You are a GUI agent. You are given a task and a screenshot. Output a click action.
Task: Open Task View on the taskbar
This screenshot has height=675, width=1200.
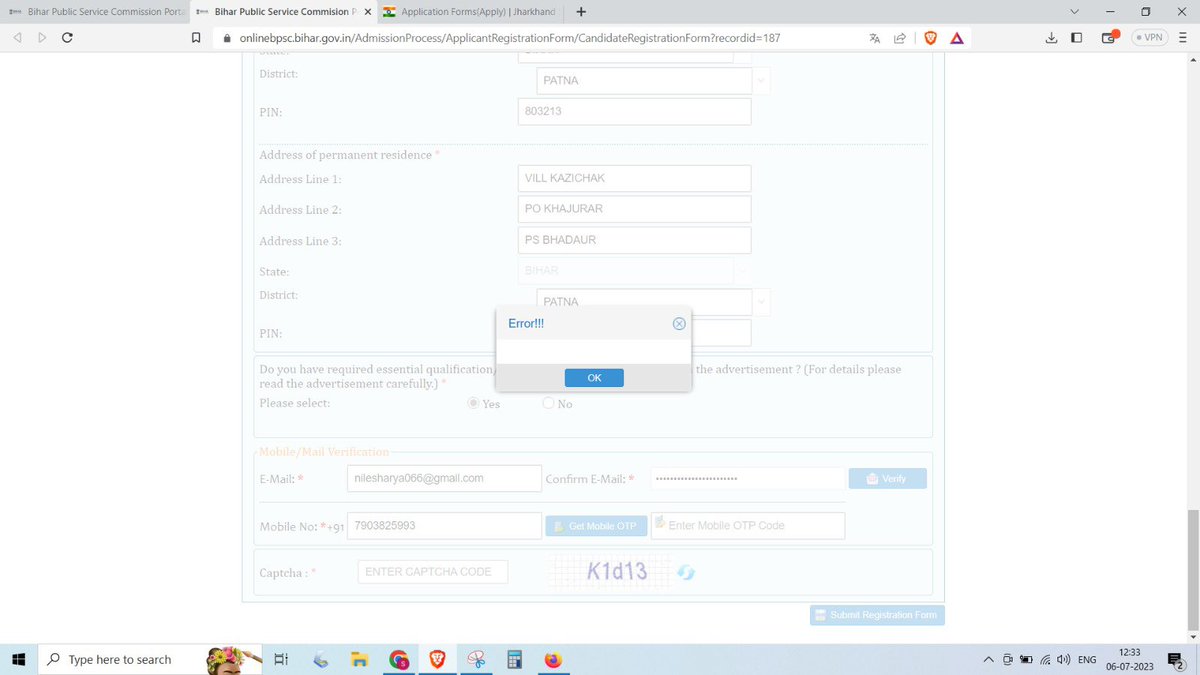click(281, 659)
